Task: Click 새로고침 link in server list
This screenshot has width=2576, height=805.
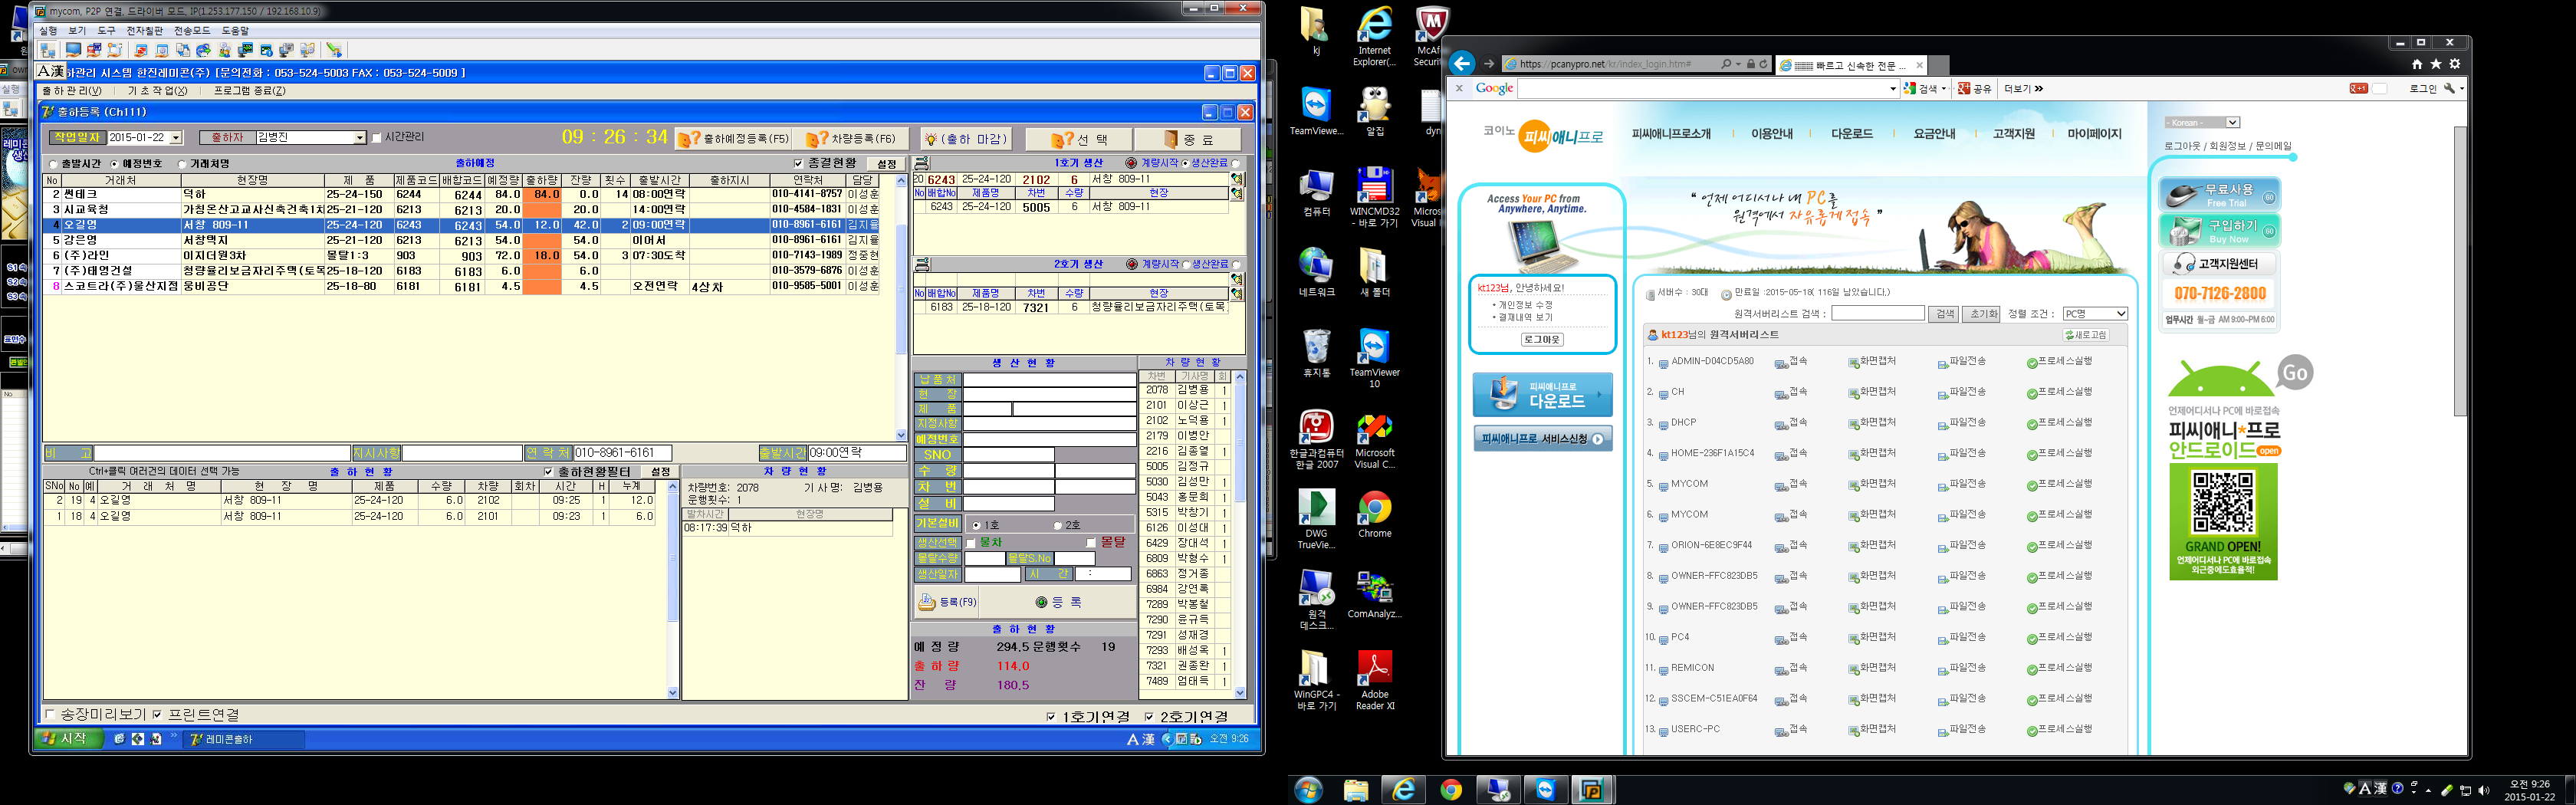Action: coord(2087,335)
